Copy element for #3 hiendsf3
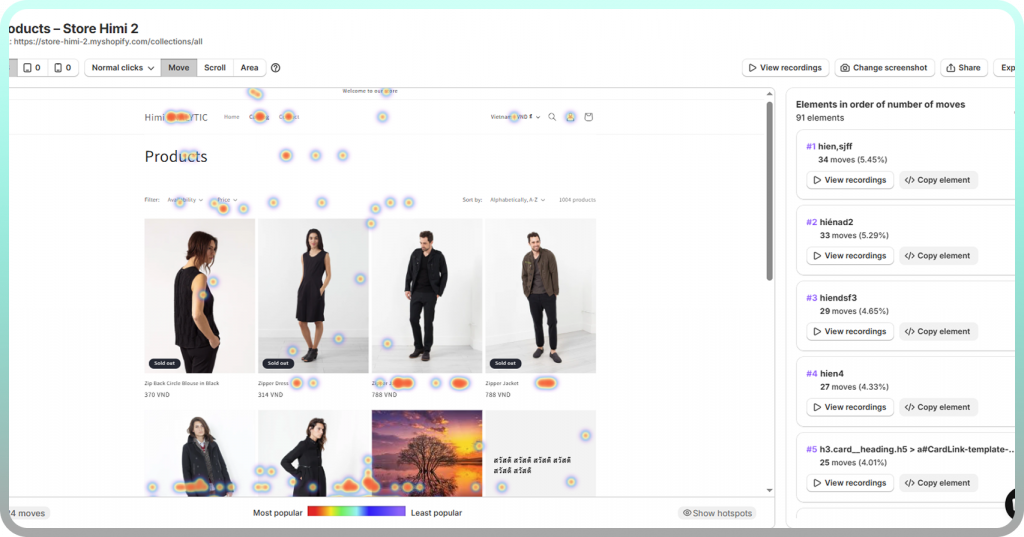 [938, 331]
